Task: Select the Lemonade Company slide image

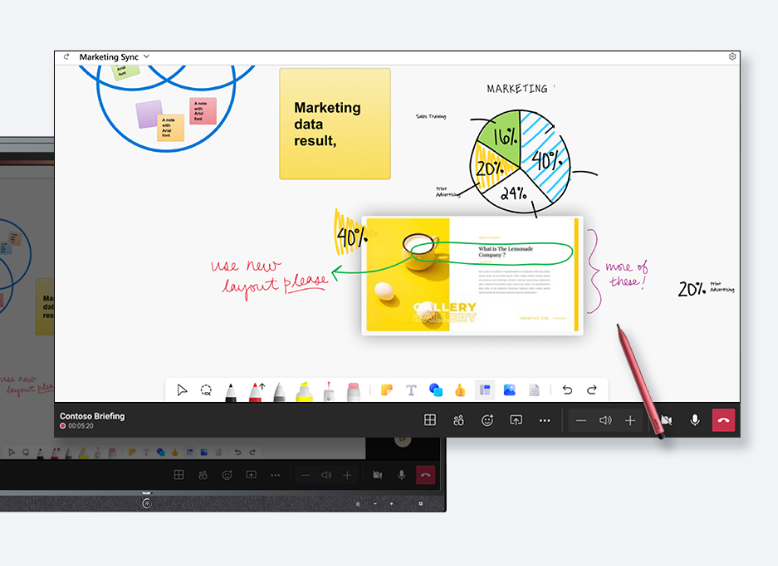Action: point(472,276)
